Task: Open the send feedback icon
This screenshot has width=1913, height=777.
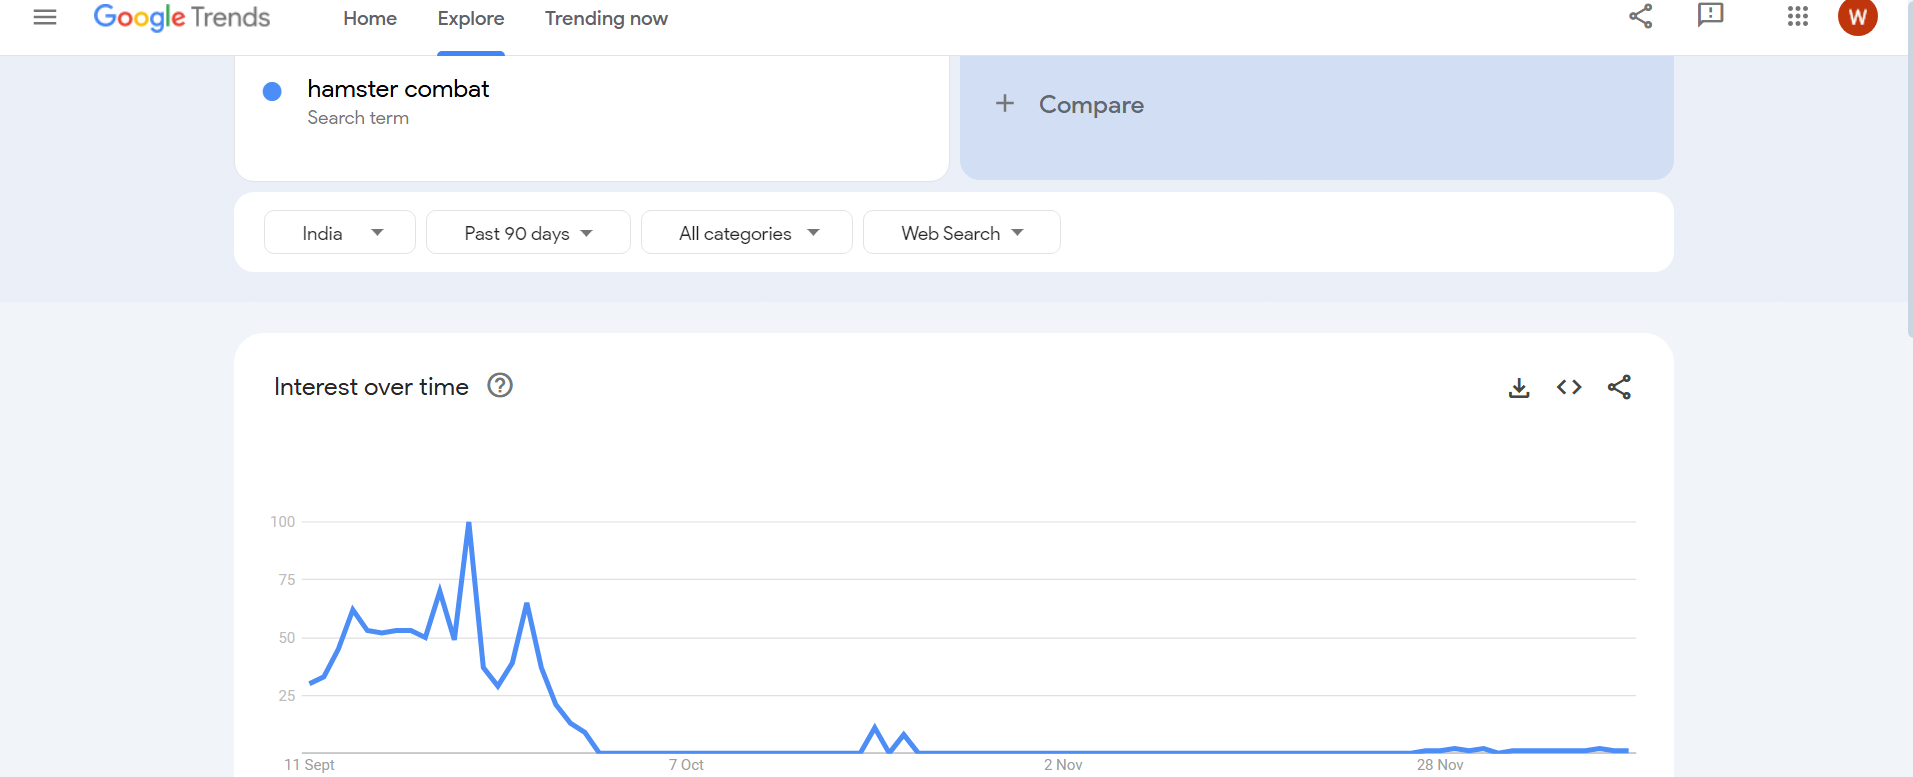Action: (x=1711, y=16)
